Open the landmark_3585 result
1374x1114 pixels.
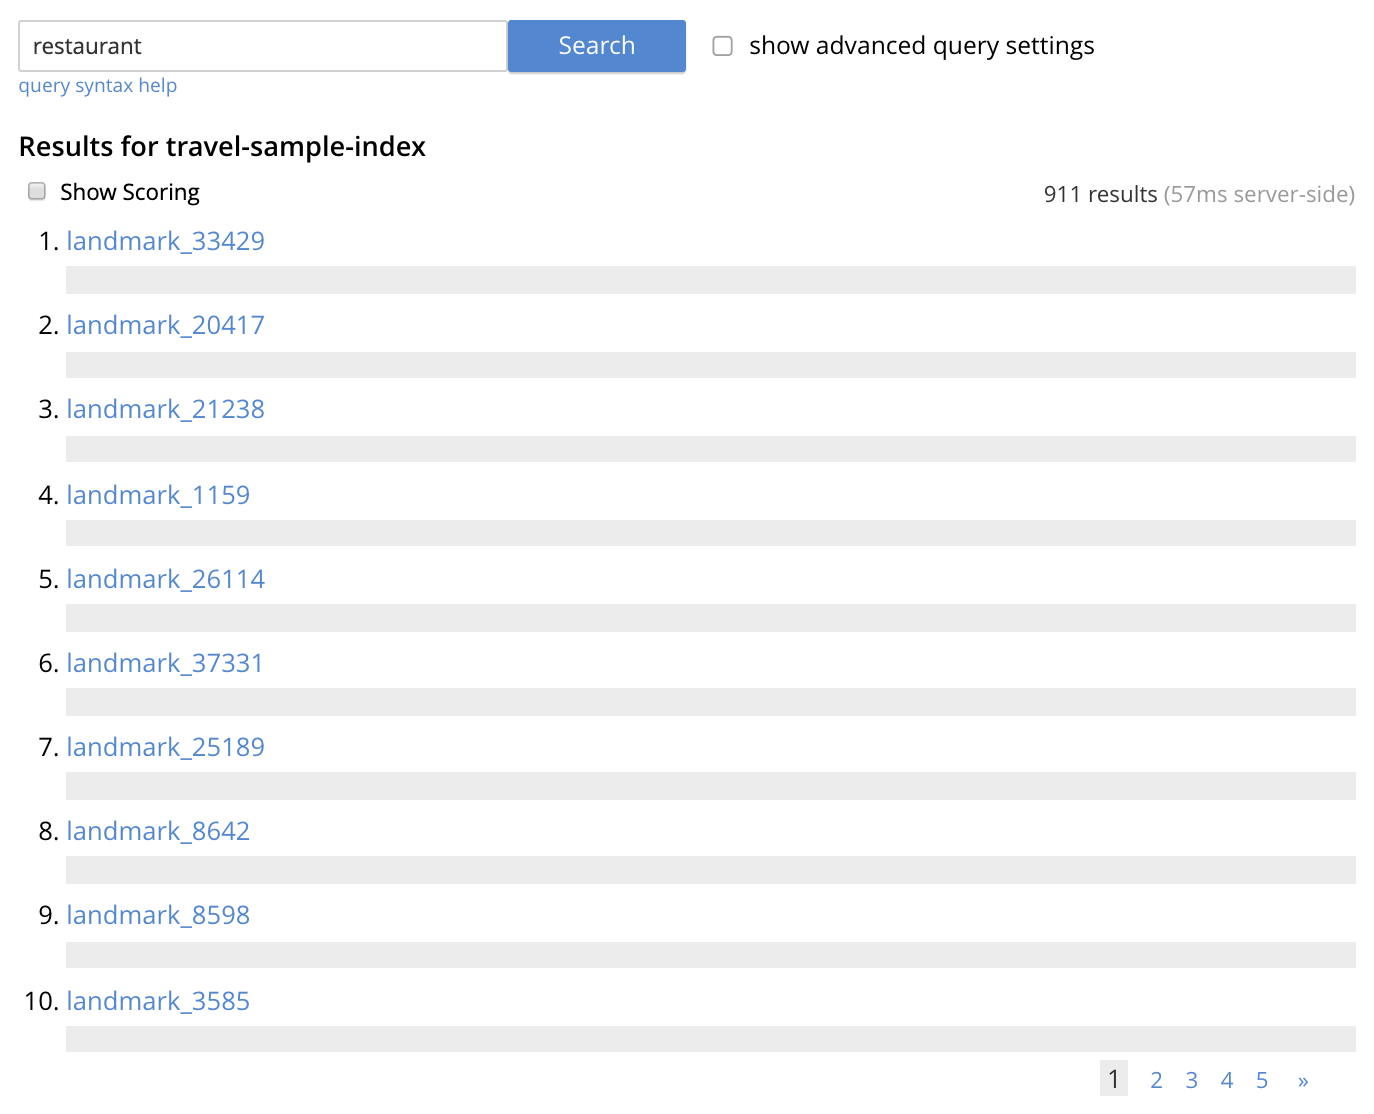tap(157, 1000)
